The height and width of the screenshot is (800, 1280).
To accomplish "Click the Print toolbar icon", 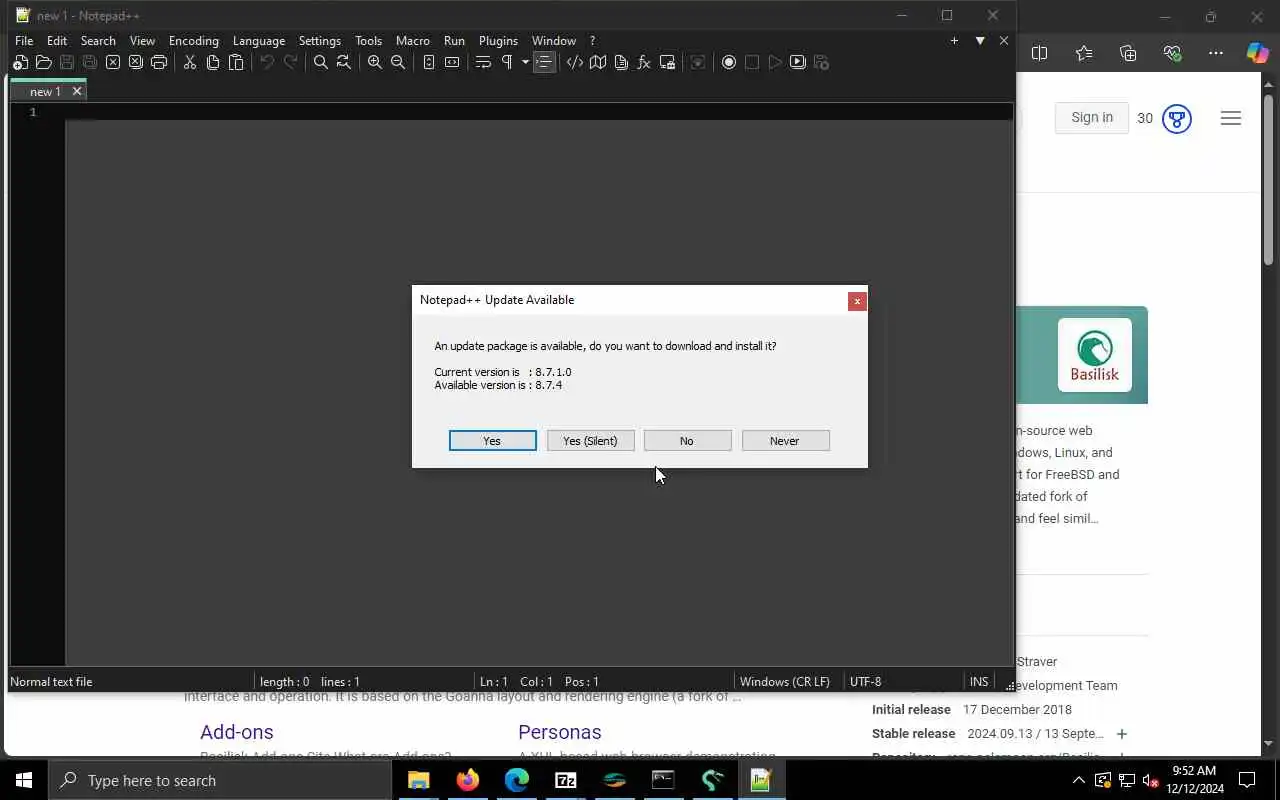I will 159,62.
